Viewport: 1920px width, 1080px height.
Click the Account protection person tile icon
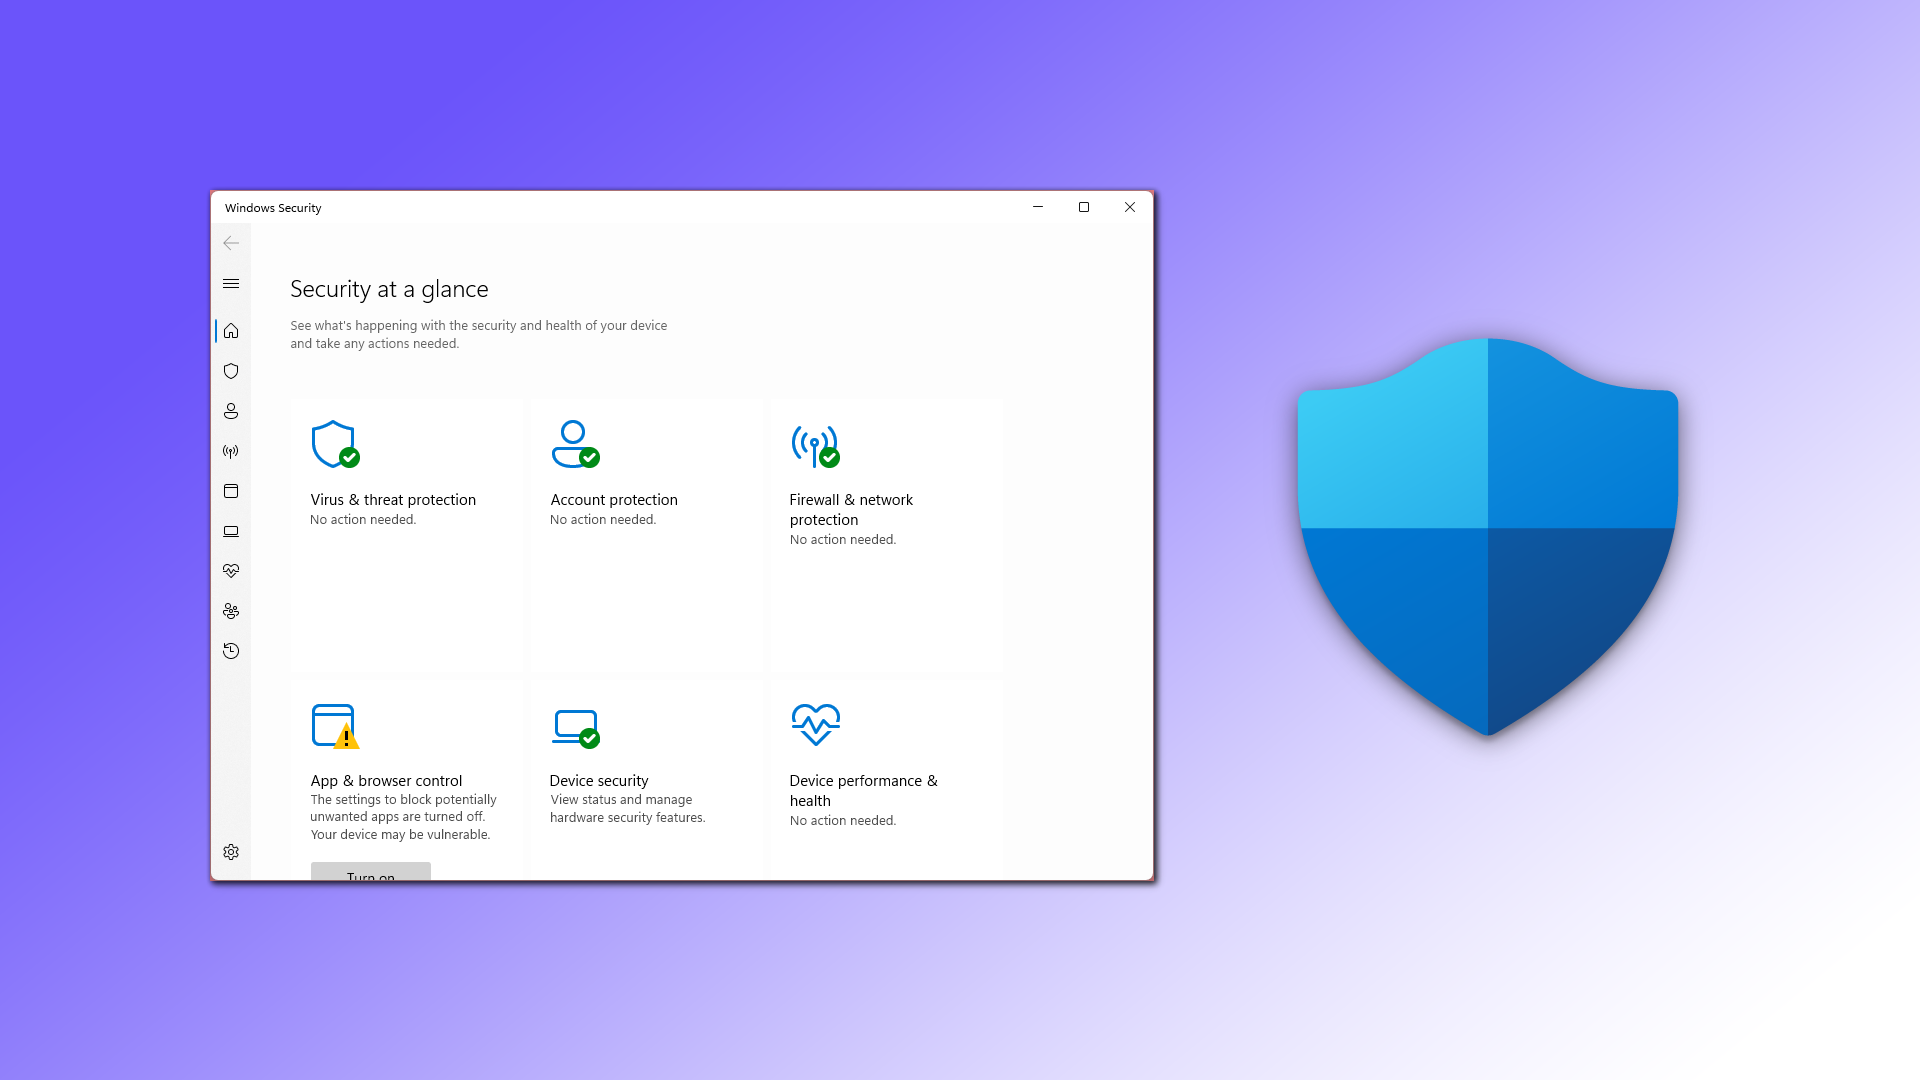click(x=575, y=444)
